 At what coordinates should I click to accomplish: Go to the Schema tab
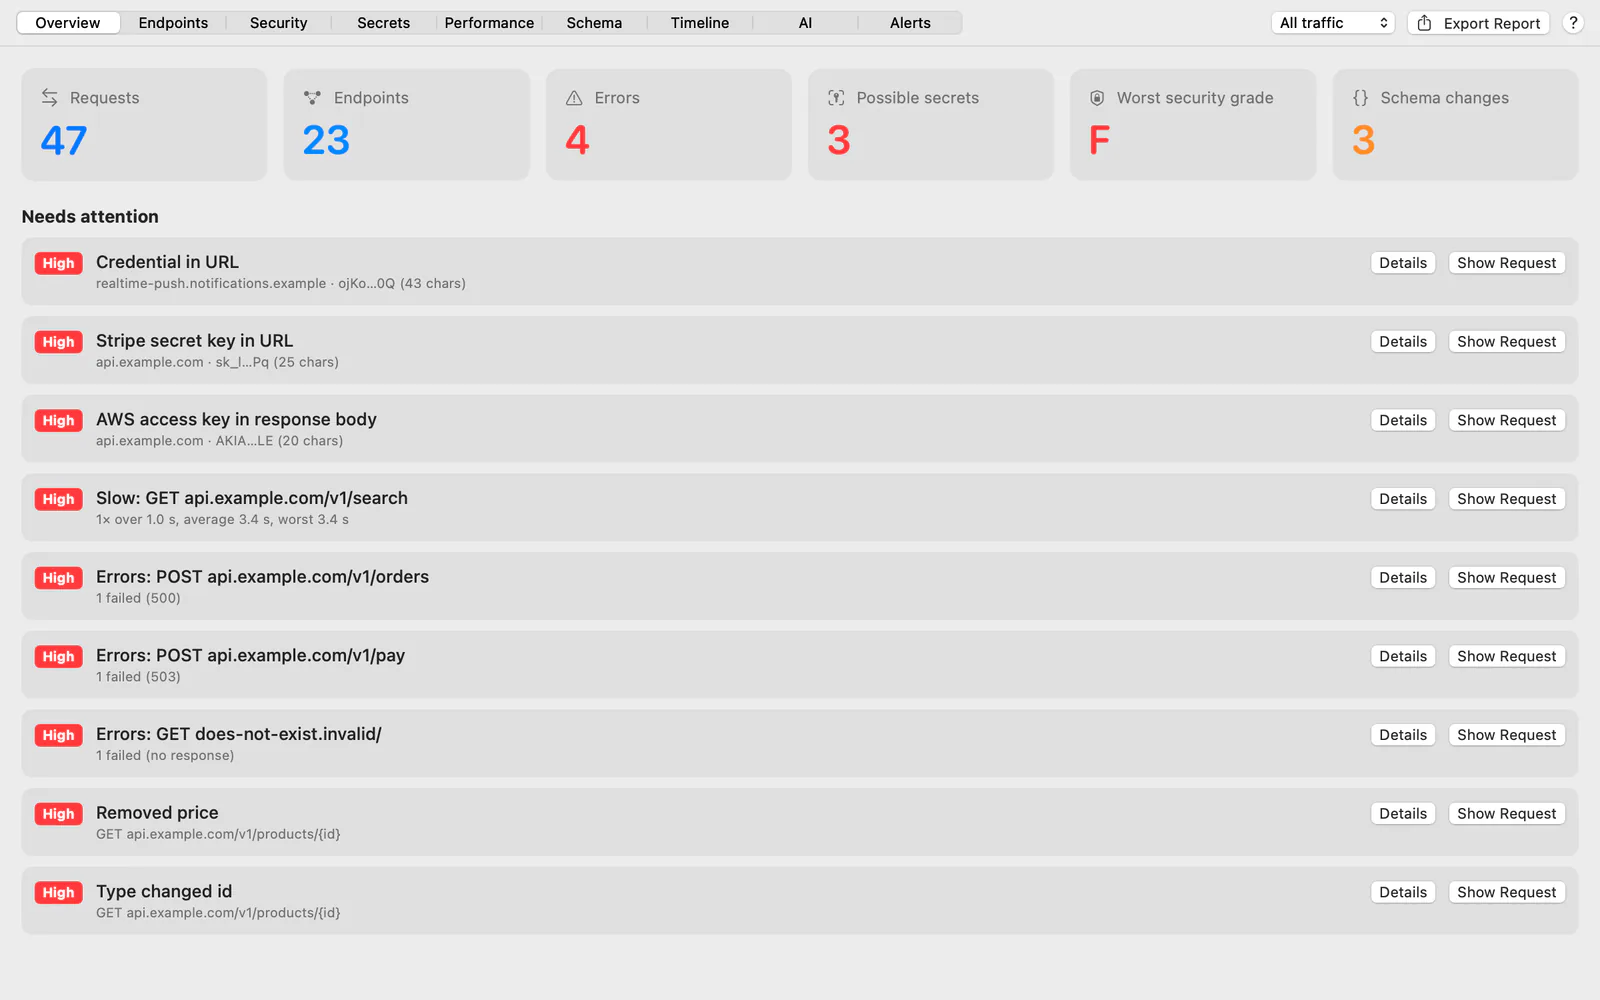click(x=594, y=23)
